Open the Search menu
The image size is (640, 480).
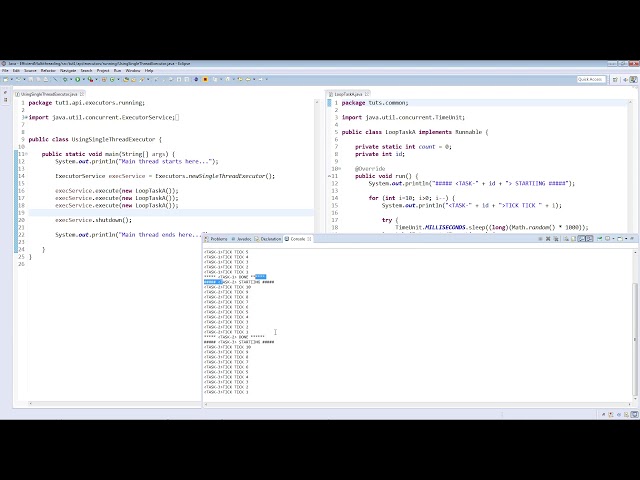tap(87, 71)
